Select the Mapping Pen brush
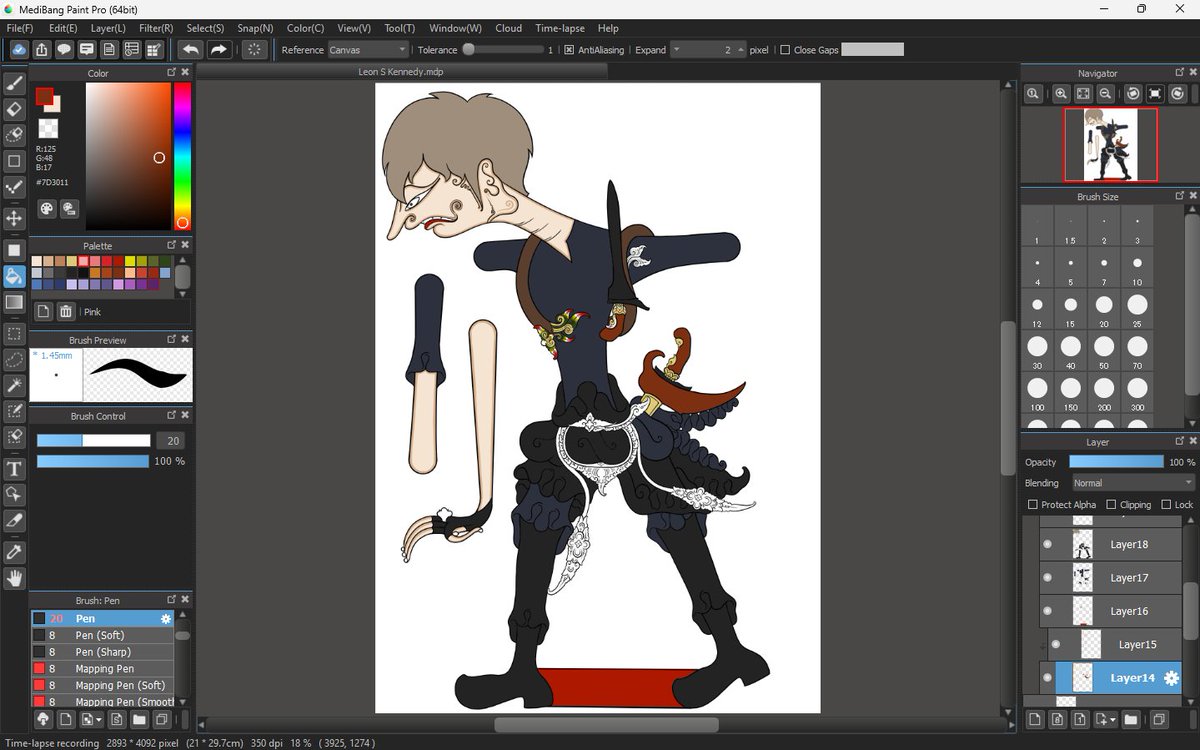This screenshot has height=750, width=1200. pos(102,669)
